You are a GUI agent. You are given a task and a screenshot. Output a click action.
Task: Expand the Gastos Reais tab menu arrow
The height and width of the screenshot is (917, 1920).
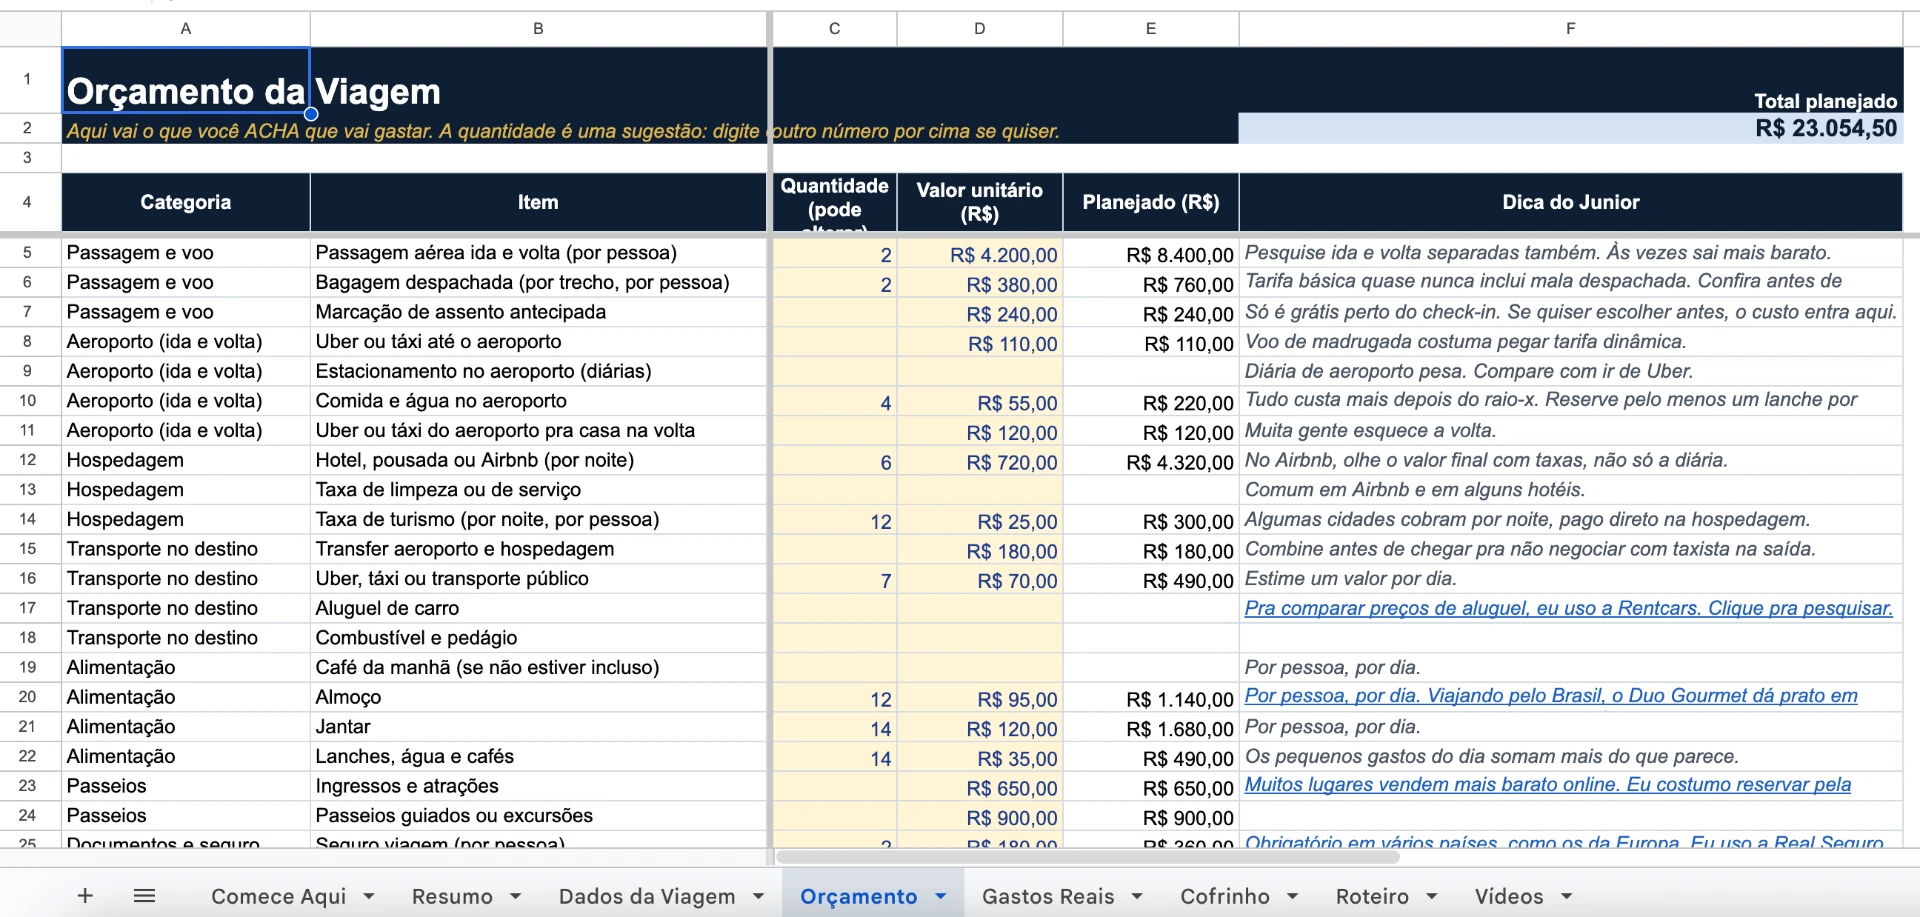pyautogui.click(x=1137, y=896)
